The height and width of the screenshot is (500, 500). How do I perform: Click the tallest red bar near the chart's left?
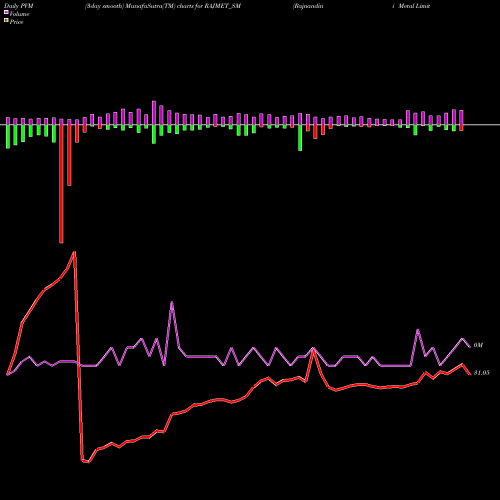pyautogui.click(x=61, y=184)
